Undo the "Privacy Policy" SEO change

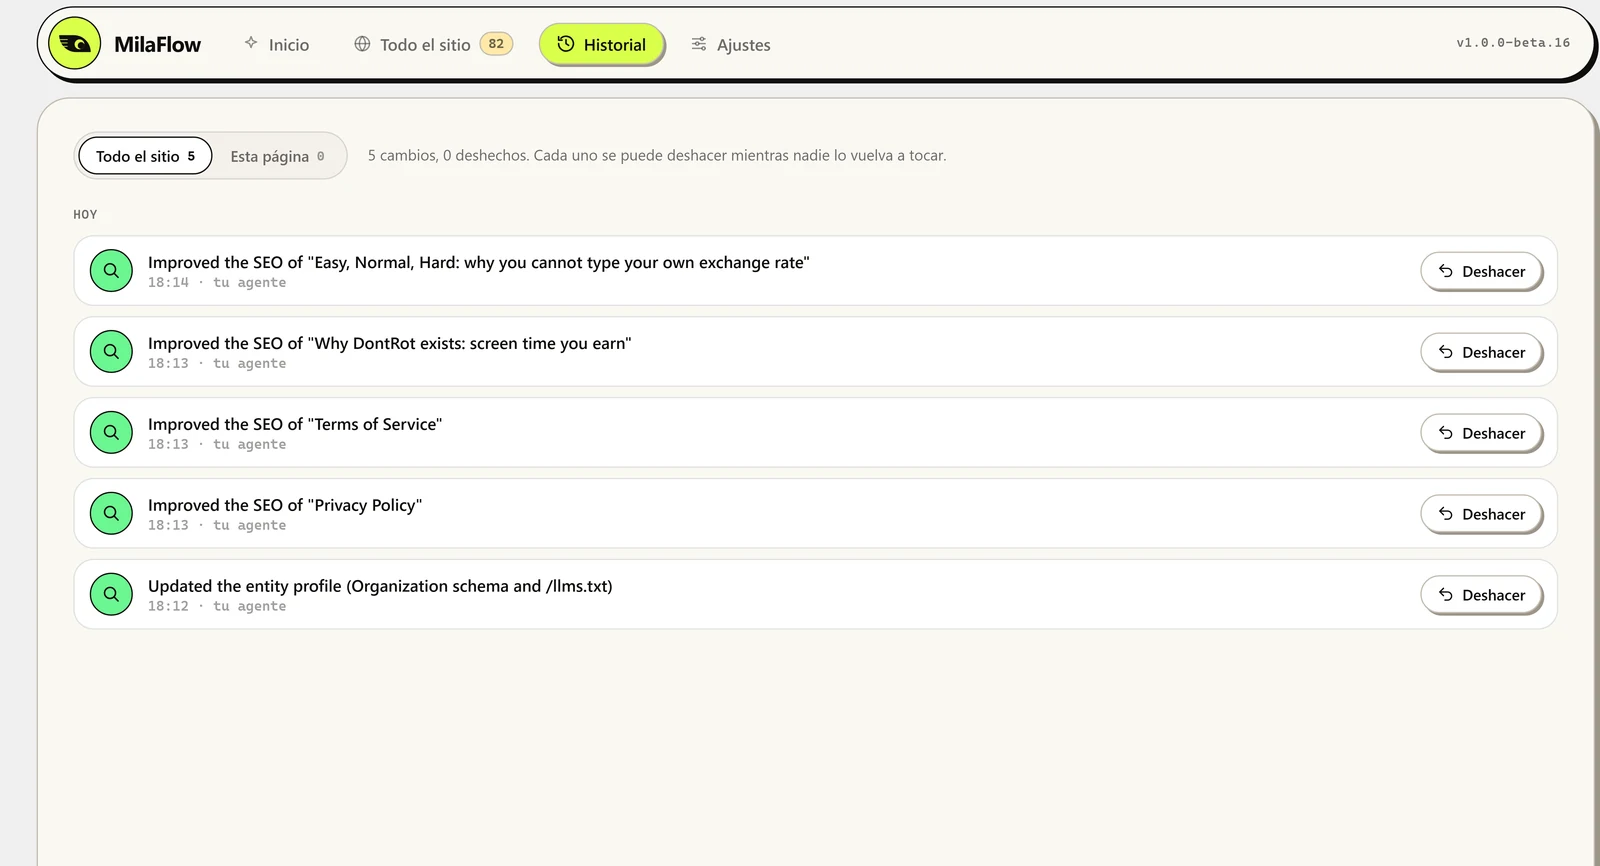[x=1482, y=514]
